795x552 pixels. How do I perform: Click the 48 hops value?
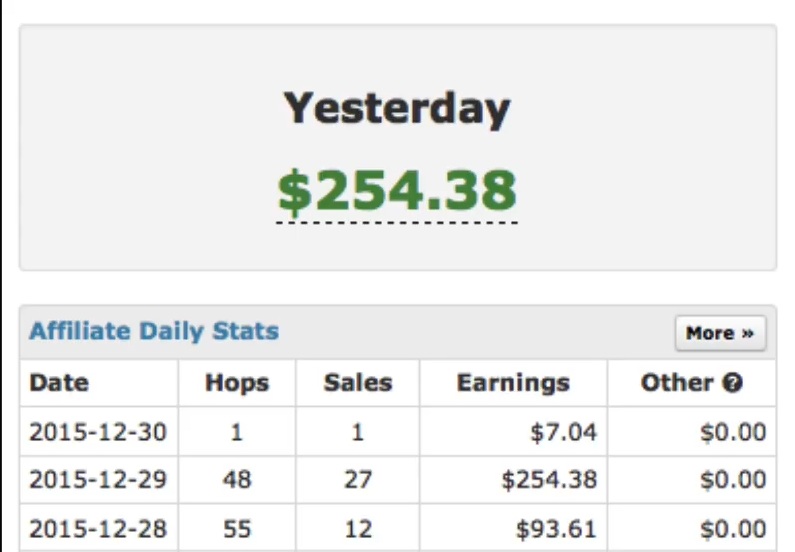(x=237, y=480)
